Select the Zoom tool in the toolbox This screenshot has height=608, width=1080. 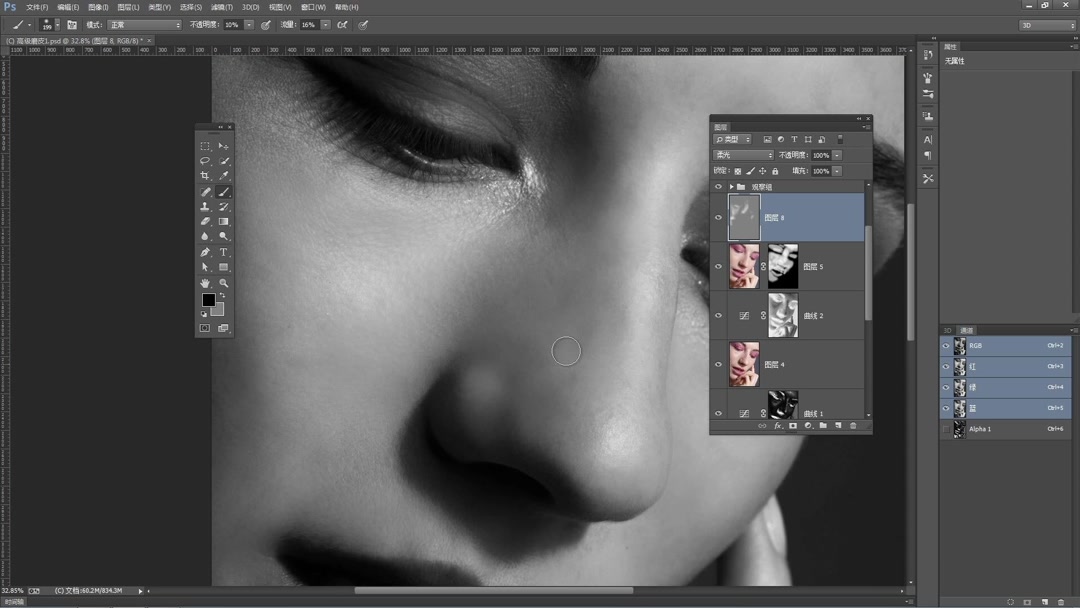(x=222, y=281)
